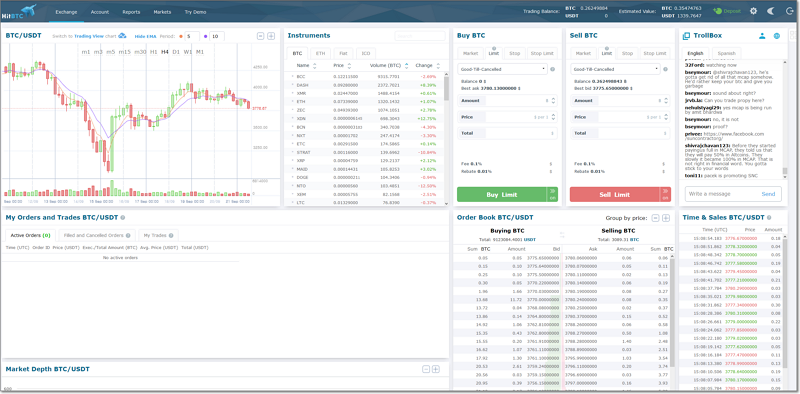Click info icon beside Time & Sales title
Viewport: 800px width, 394px height.
[769, 217]
